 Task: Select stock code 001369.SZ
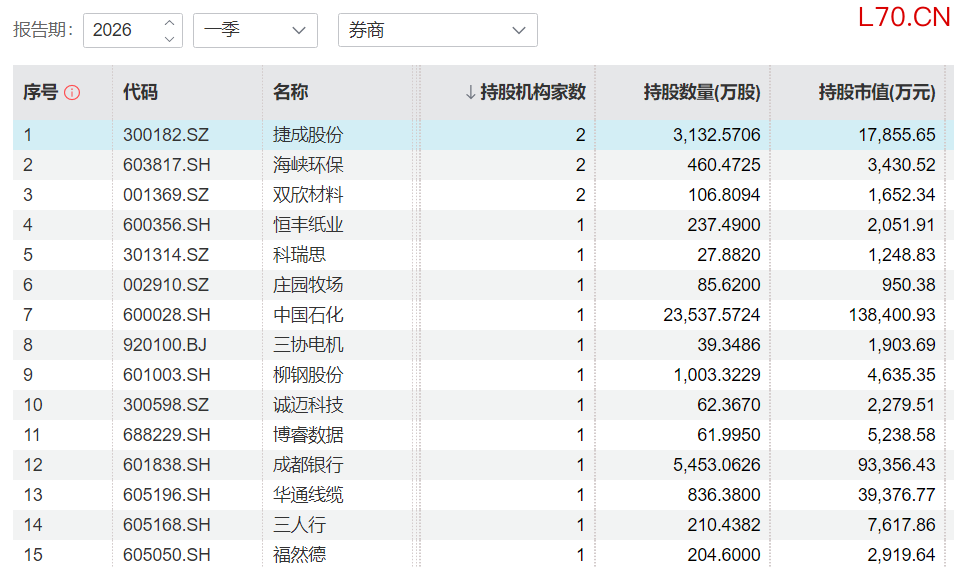click(166, 195)
